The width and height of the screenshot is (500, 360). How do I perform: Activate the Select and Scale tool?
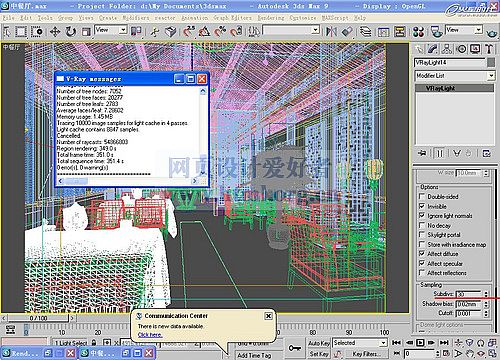click(86, 32)
